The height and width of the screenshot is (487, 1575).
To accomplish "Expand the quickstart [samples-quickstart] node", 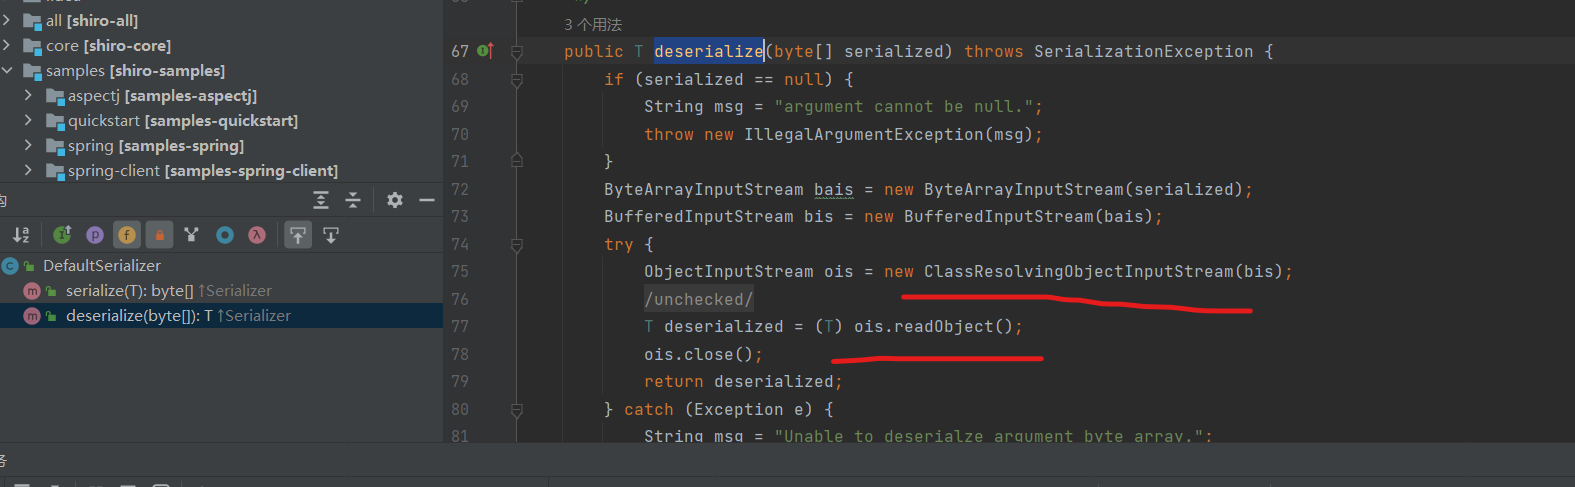I will coord(28,121).
